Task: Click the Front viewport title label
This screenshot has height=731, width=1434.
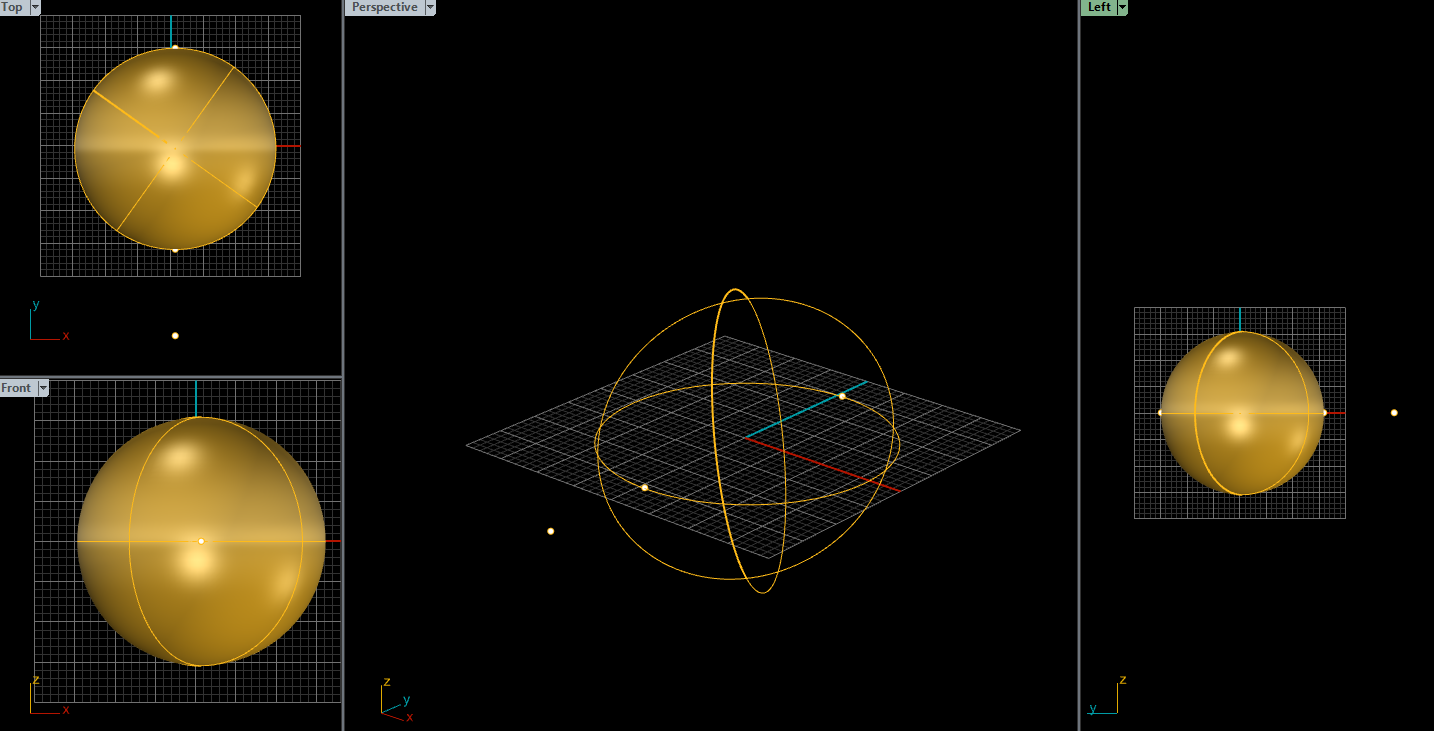Action: (x=16, y=388)
